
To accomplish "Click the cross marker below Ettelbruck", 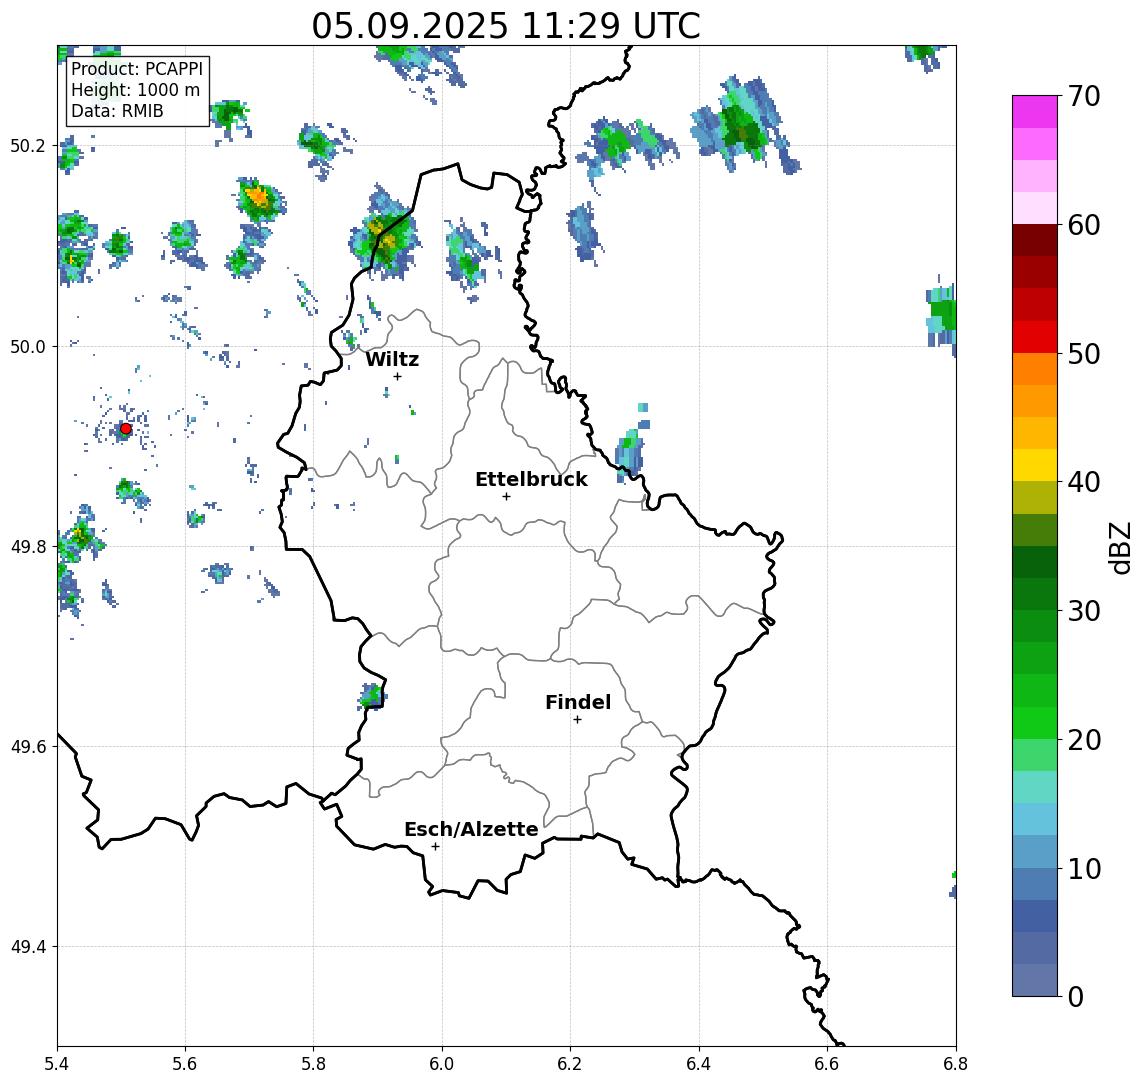I will coord(506,497).
